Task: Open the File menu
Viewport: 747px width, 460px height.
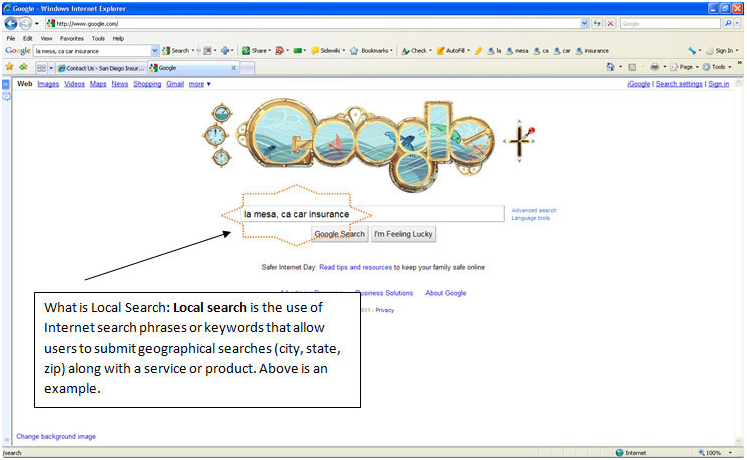Action: coord(10,39)
